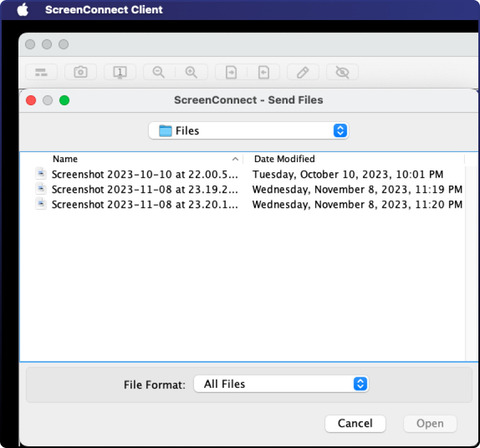Viewport: 480px width, 448px height.
Task: Open the All Files format dropdown
Action: coord(281,384)
